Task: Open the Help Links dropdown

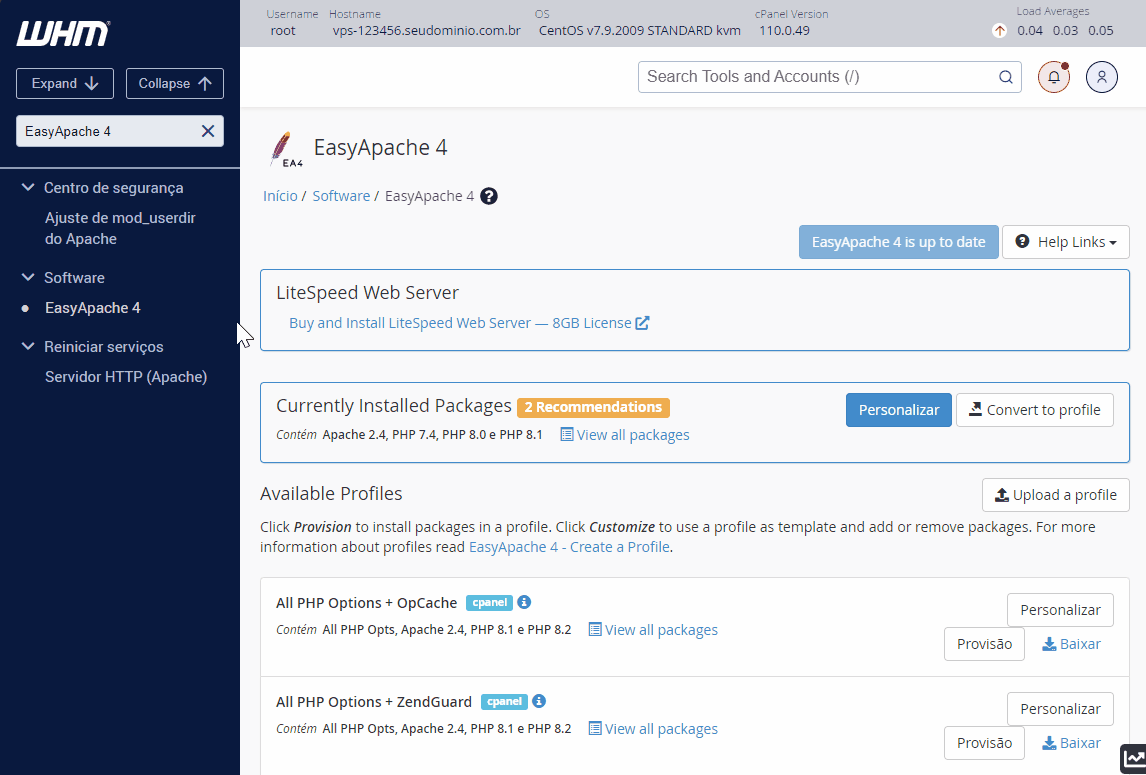Action: point(1066,242)
